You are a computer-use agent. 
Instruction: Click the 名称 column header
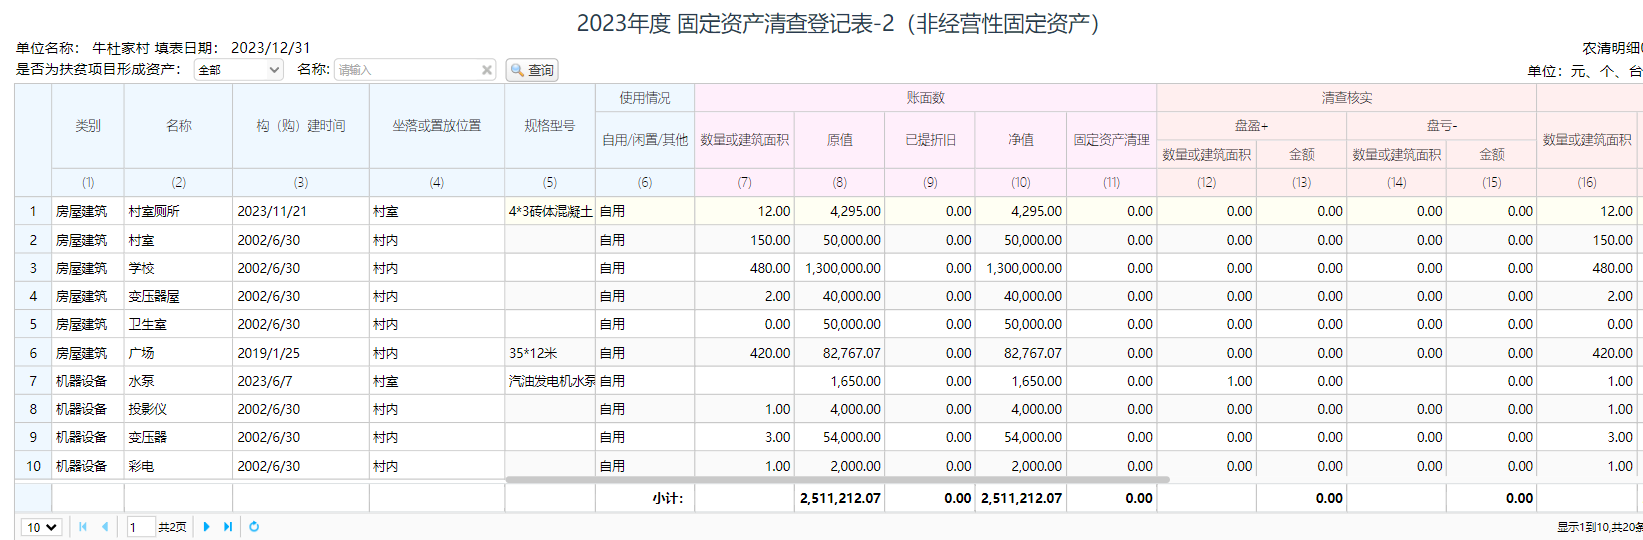tap(178, 126)
